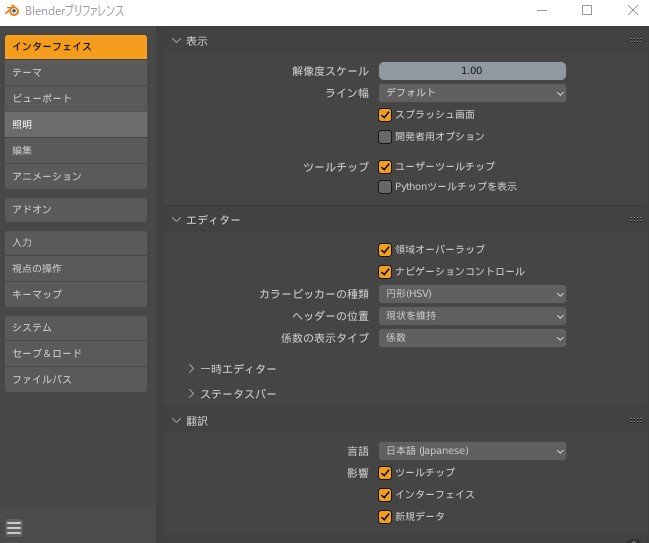Grab the 表示 panel drag handle dots

[636, 40]
